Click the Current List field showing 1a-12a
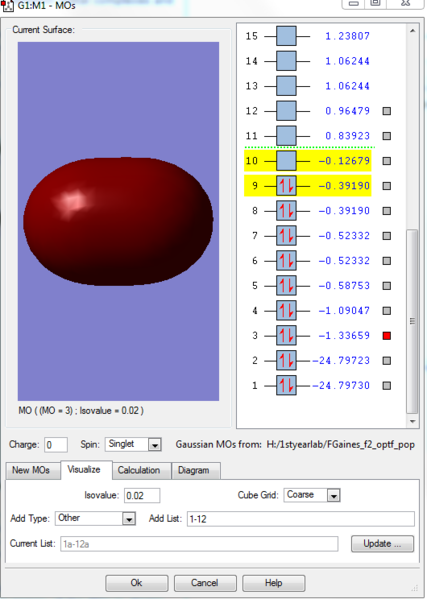Viewport: 427px width, 599px height. 199,544
